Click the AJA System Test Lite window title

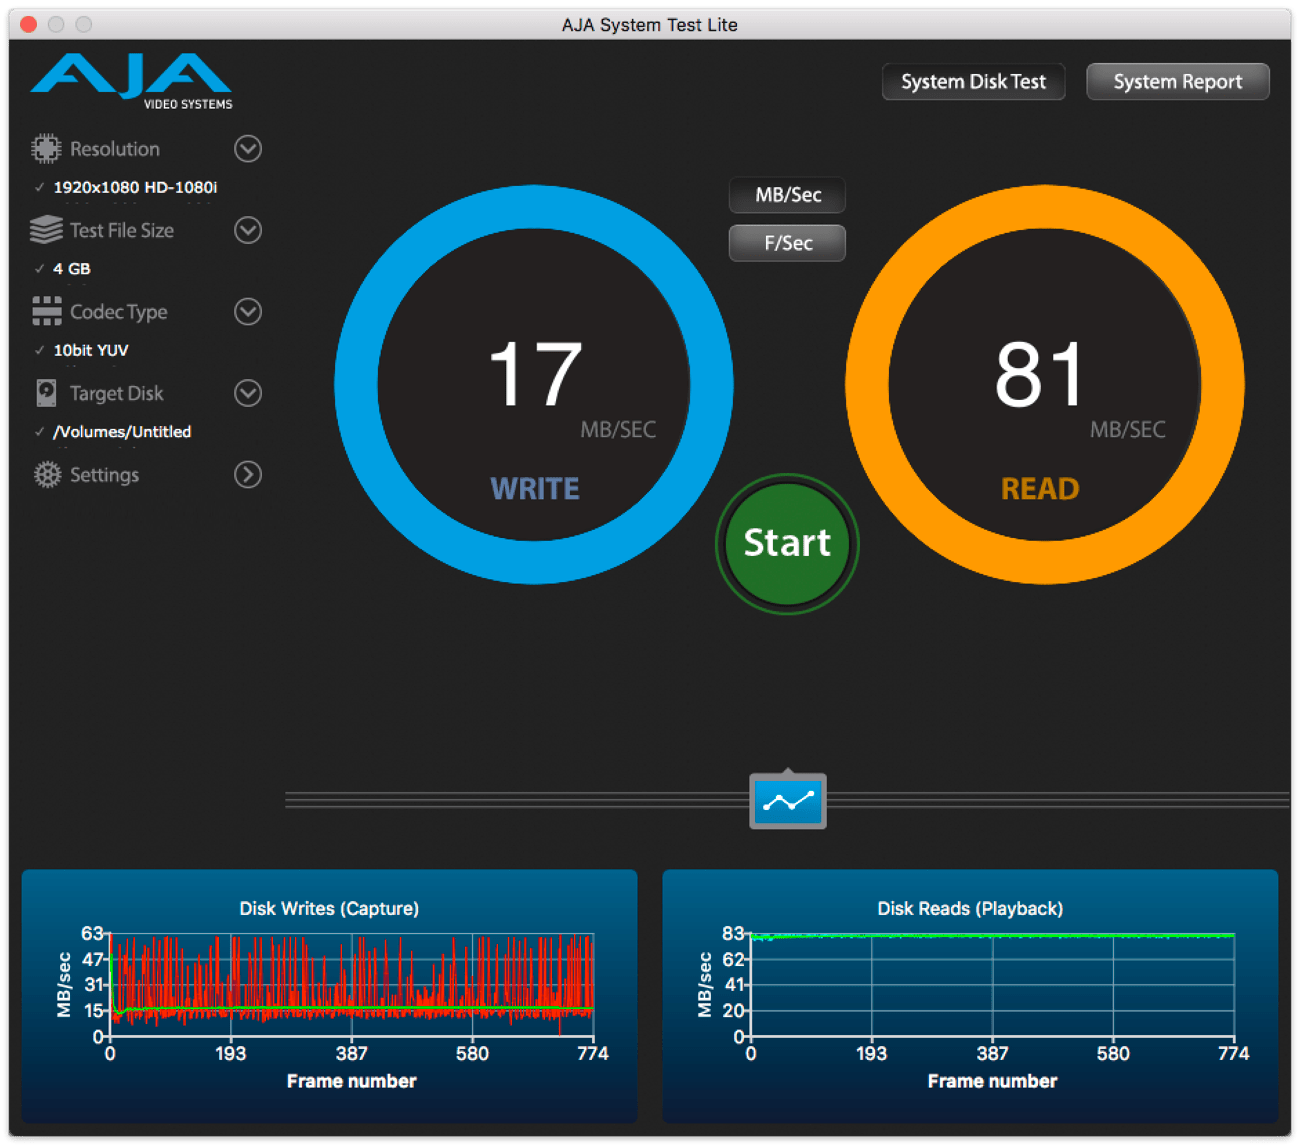[650, 25]
